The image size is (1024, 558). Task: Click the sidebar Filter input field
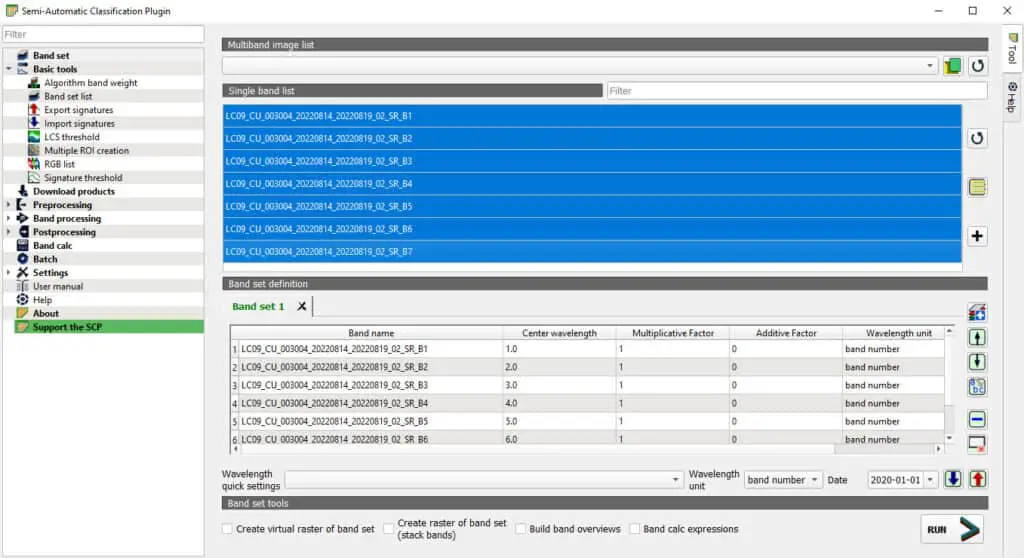[x=103, y=34]
